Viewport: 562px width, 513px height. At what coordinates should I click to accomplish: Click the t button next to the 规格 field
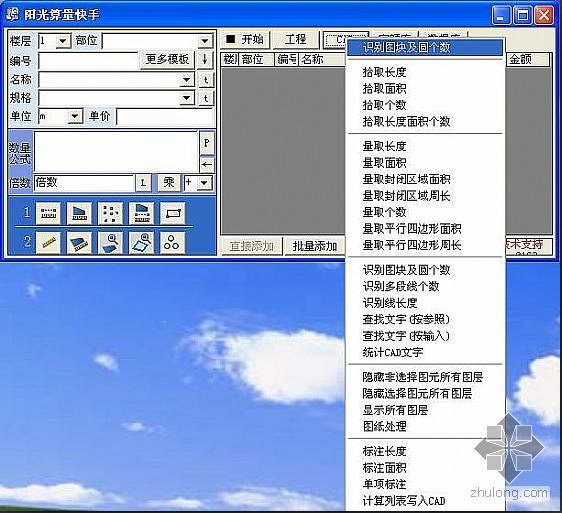click(206, 98)
